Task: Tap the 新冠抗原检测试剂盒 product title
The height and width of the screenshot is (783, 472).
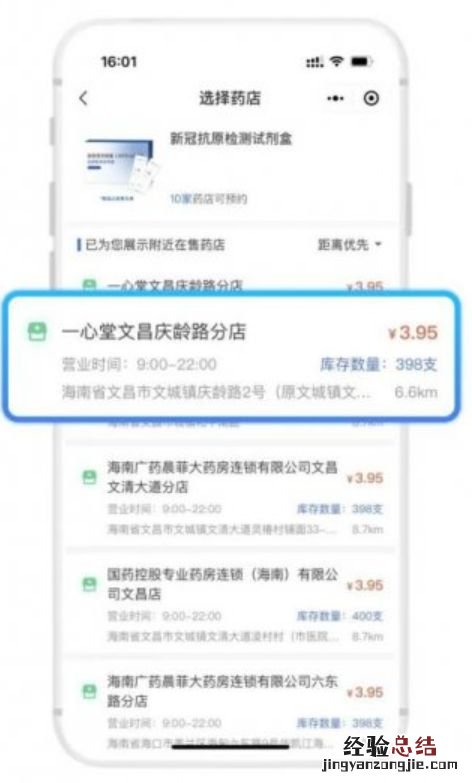Action: tap(231, 138)
